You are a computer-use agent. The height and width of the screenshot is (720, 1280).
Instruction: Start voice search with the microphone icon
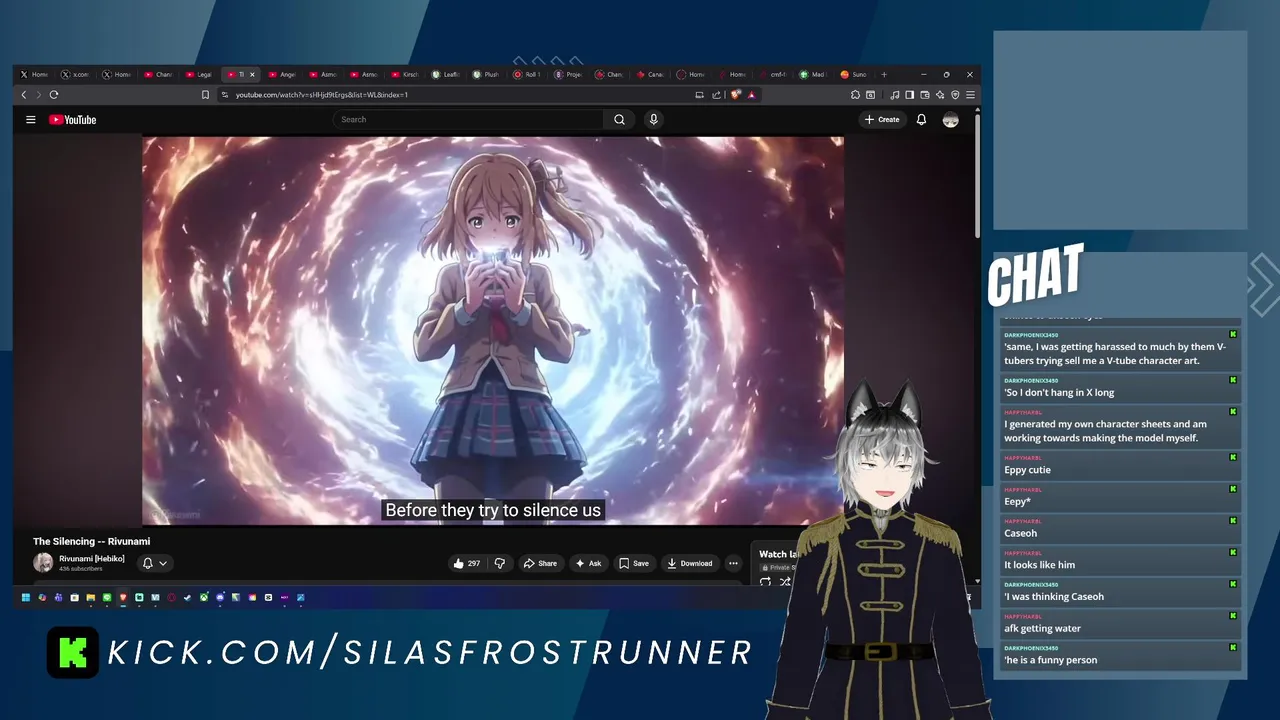pyautogui.click(x=653, y=119)
